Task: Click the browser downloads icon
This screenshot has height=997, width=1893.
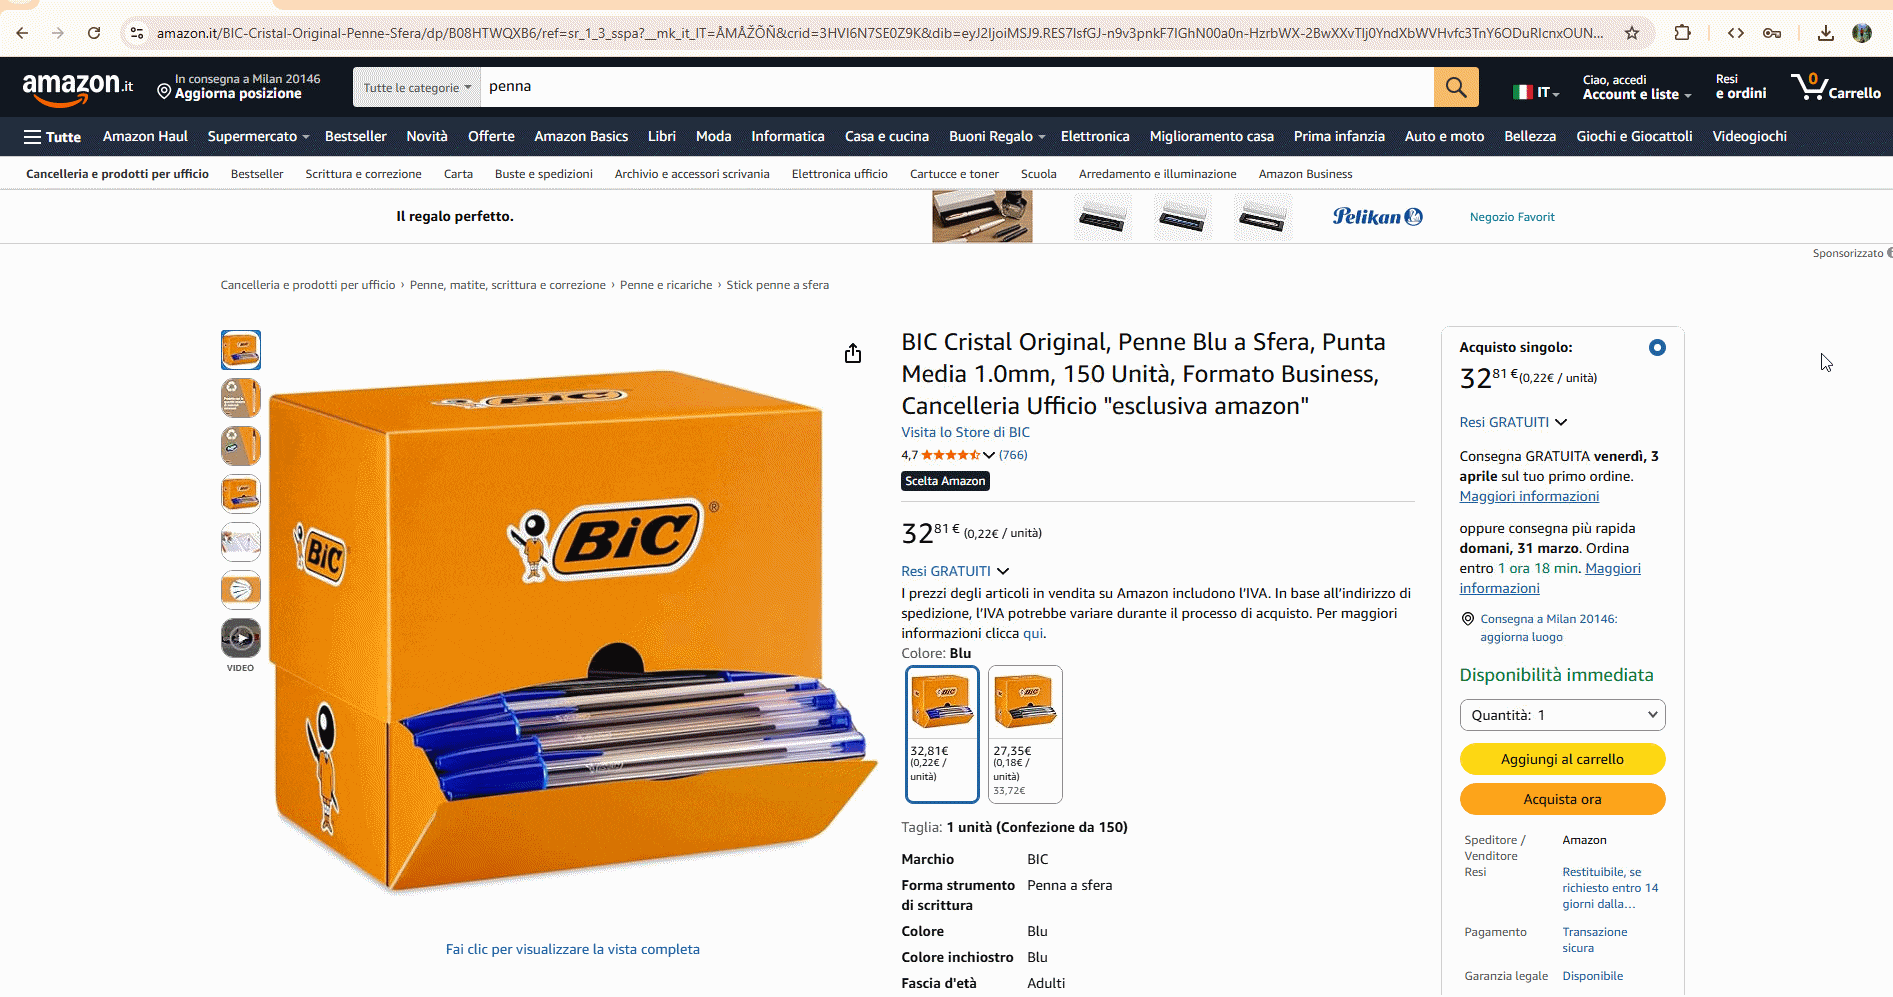Action: click(1826, 33)
